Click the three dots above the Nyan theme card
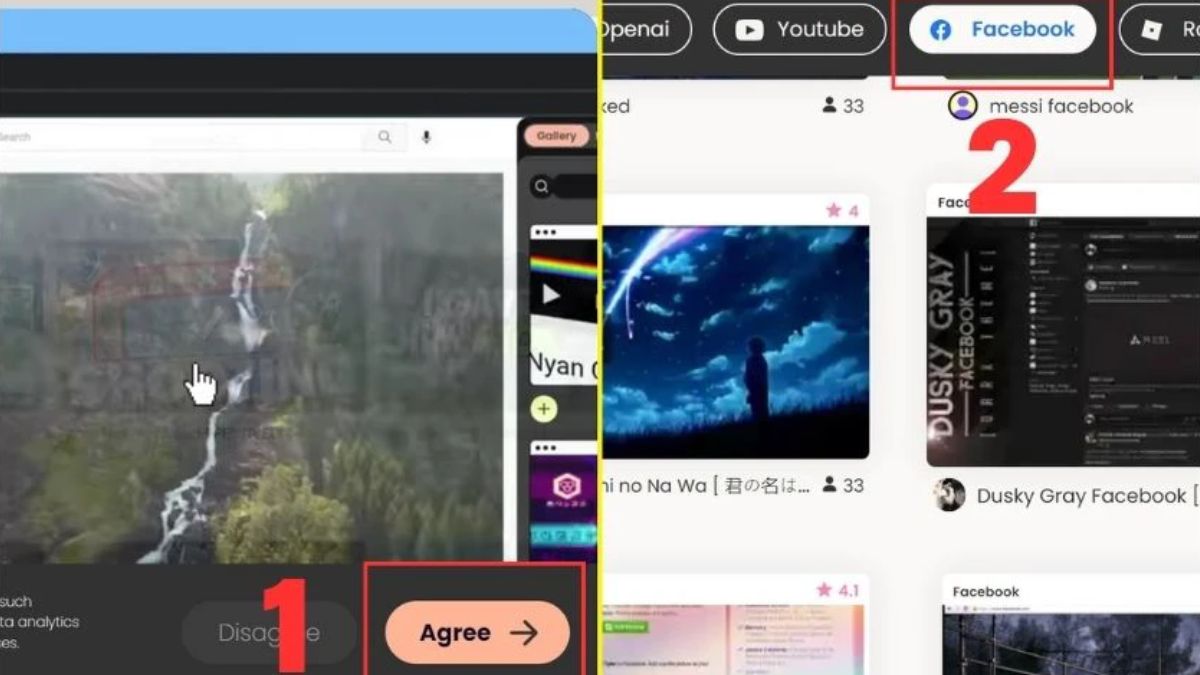This screenshot has height=675, width=1200. [x=544, y=232]
